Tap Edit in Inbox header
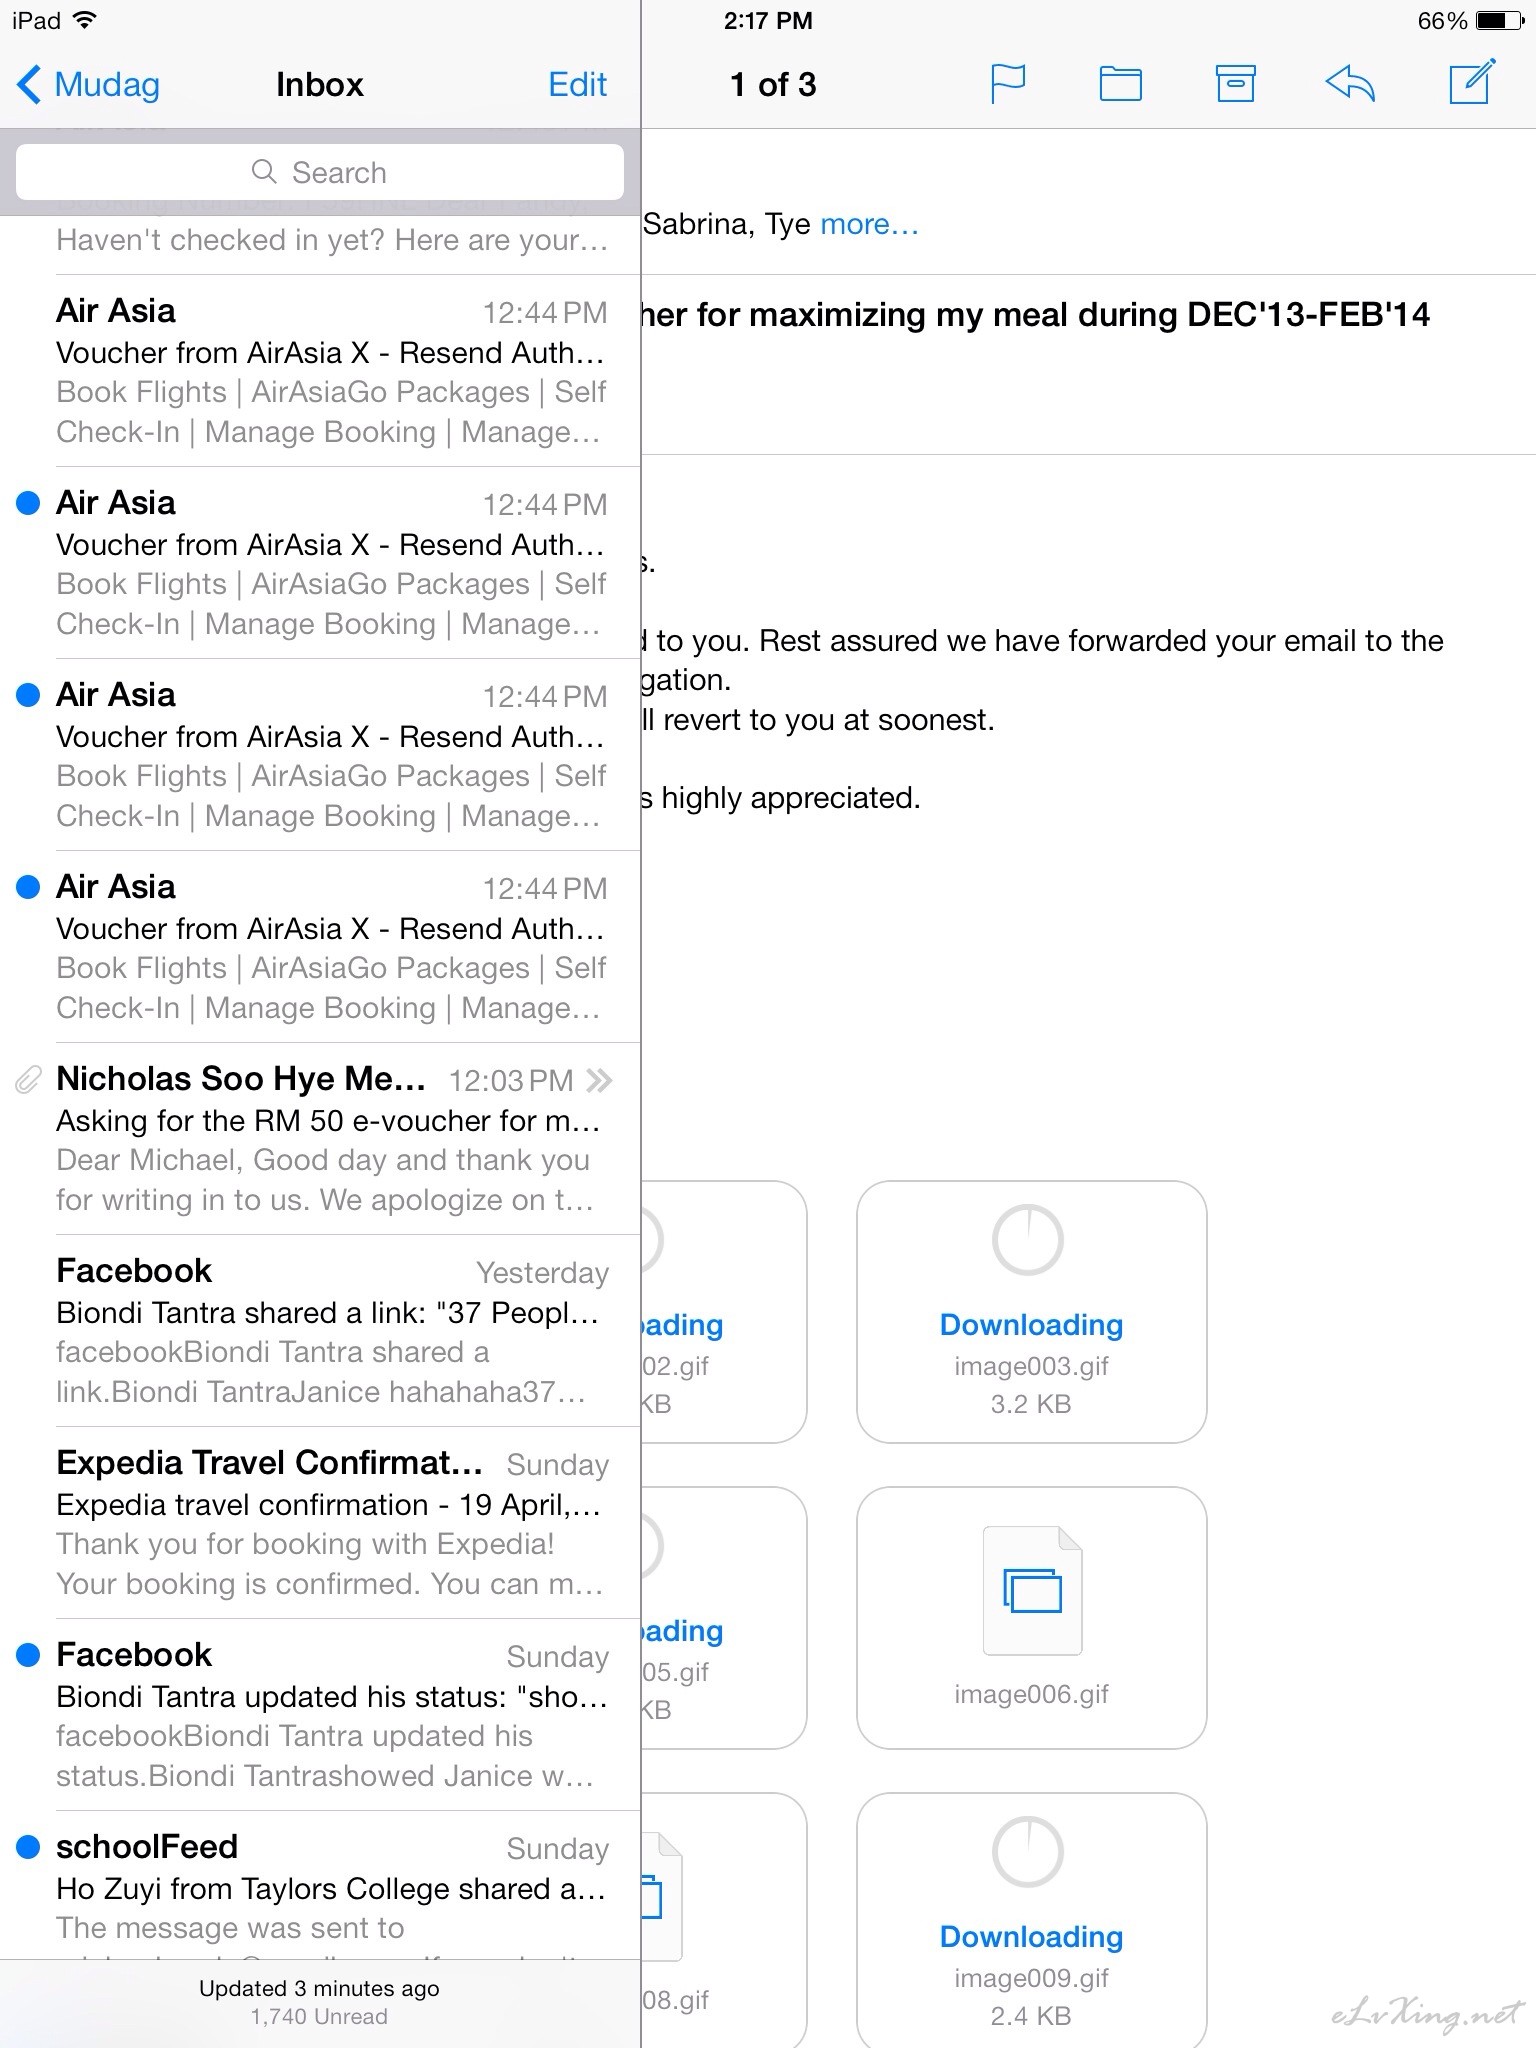The image size is (1536, 2048). click(577, 84)
